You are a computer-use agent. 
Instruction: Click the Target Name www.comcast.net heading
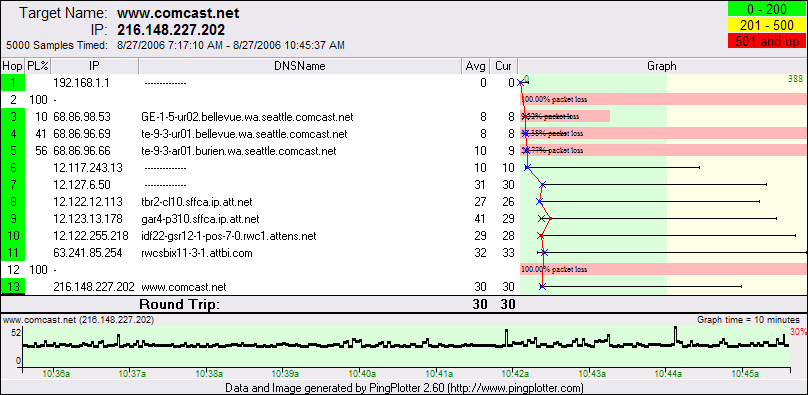coord(178,13)
